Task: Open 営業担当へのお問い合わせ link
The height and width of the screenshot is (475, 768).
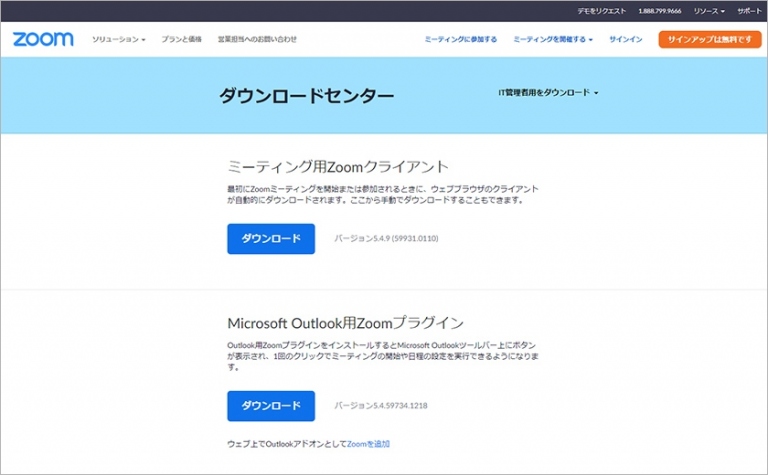Action: (x=257, y=39)
